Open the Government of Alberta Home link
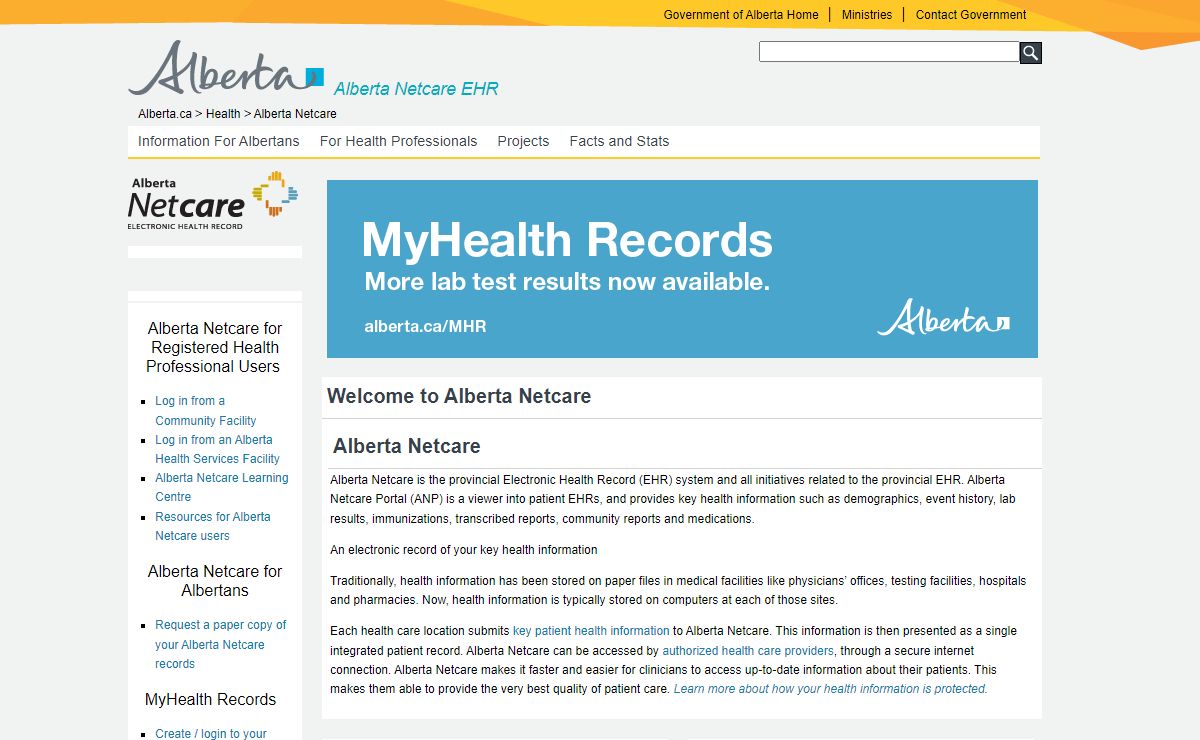This screenshot has height=740, width=1200. (741, 15)
